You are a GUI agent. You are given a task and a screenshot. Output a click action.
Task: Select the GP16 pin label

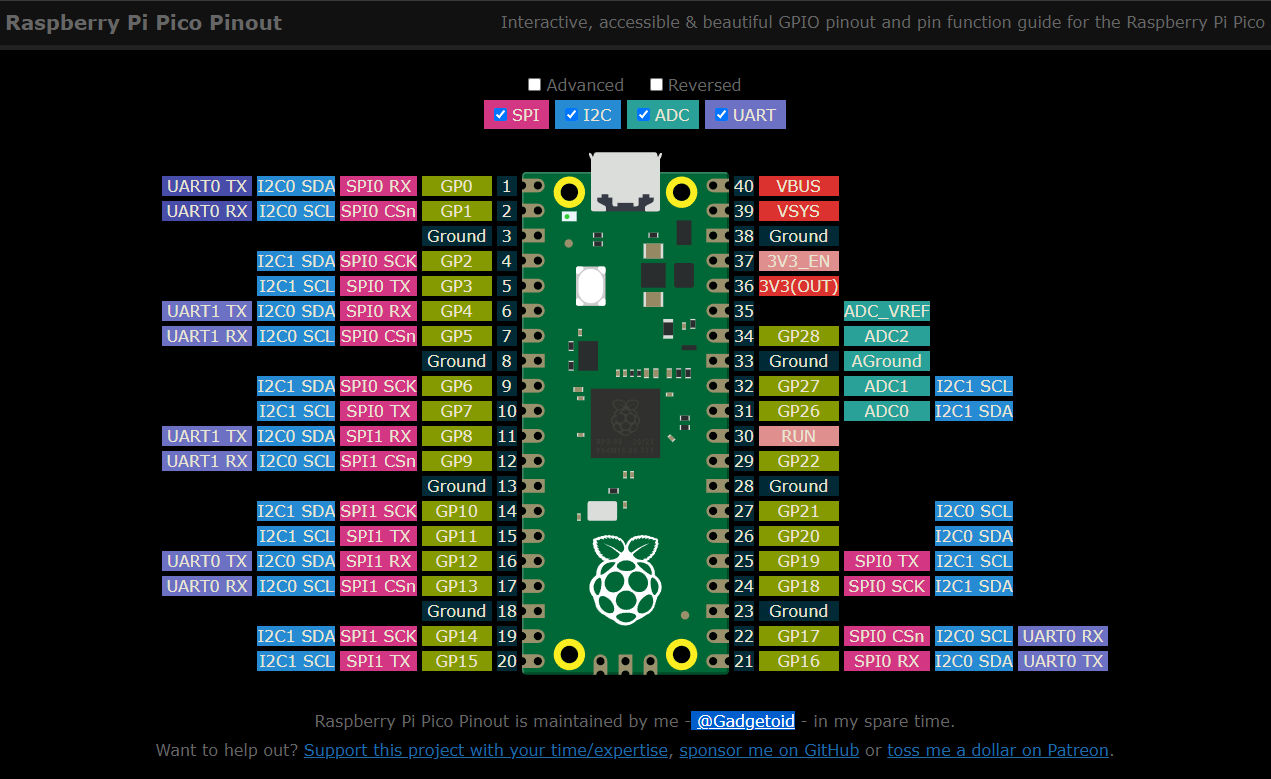point(799,661)
